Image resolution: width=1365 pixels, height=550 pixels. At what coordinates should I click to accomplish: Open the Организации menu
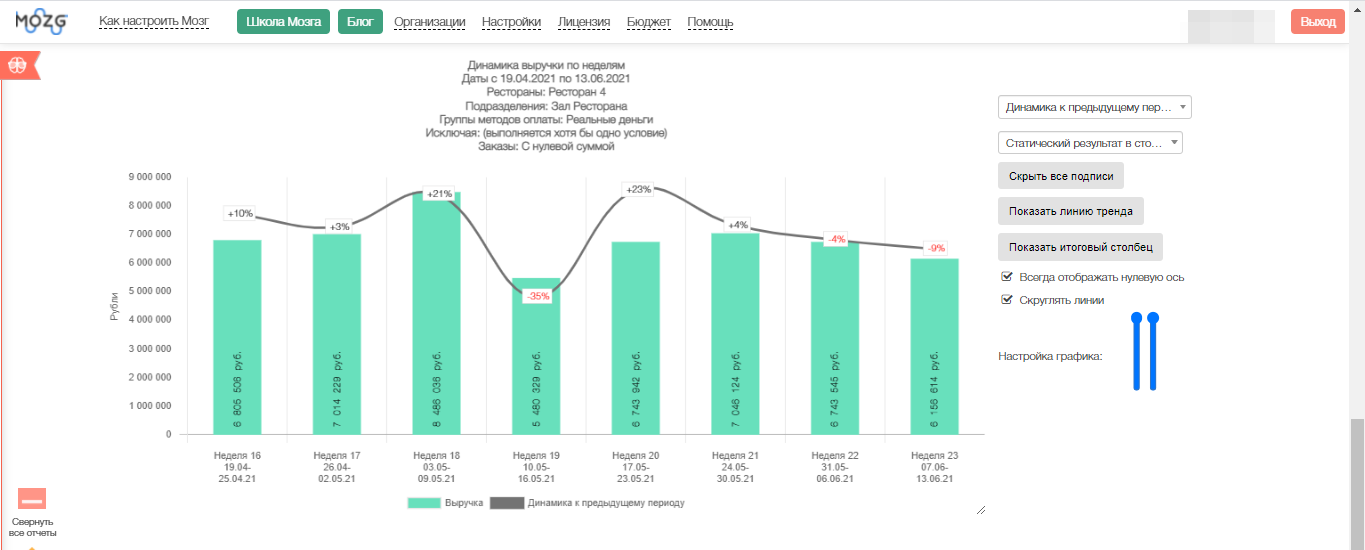(429, 22)
